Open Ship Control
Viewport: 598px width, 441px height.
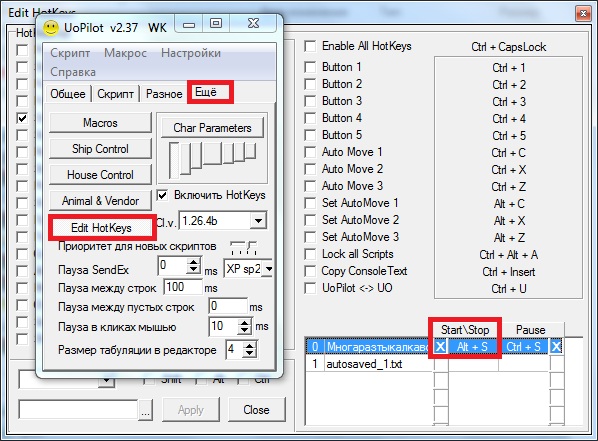[100, 149]
